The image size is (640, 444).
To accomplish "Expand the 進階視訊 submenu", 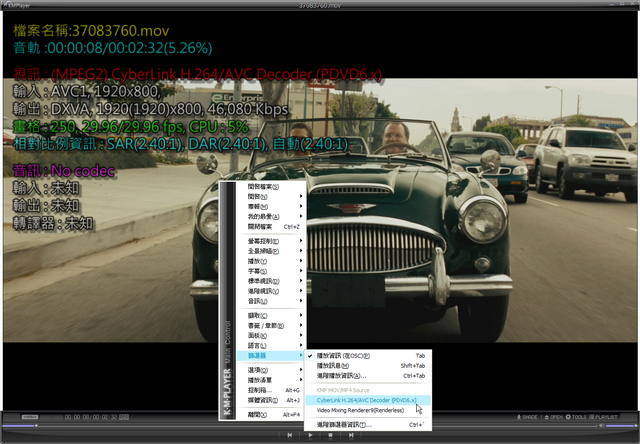I will (x=271, y=291).
